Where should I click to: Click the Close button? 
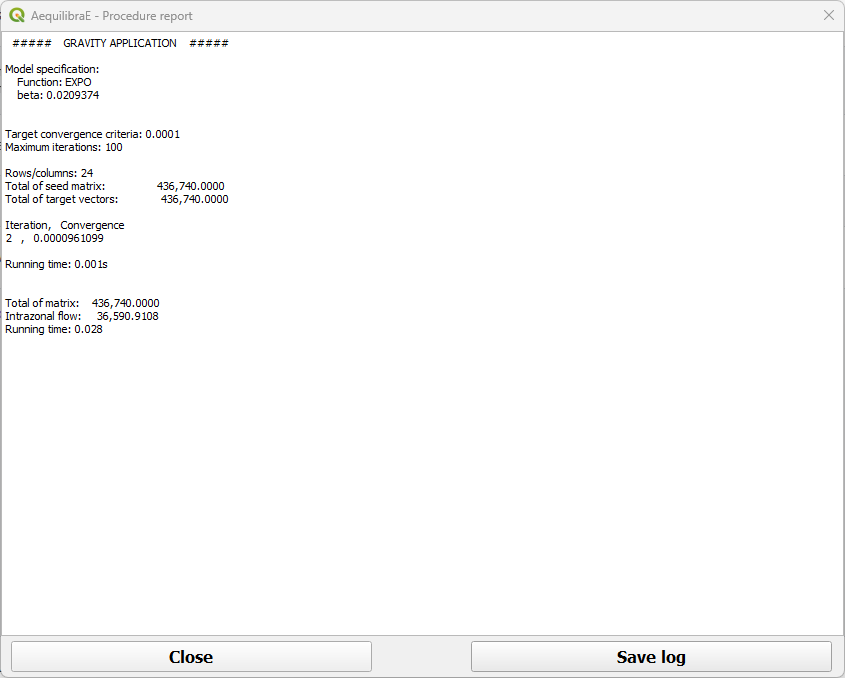[191, 657]
